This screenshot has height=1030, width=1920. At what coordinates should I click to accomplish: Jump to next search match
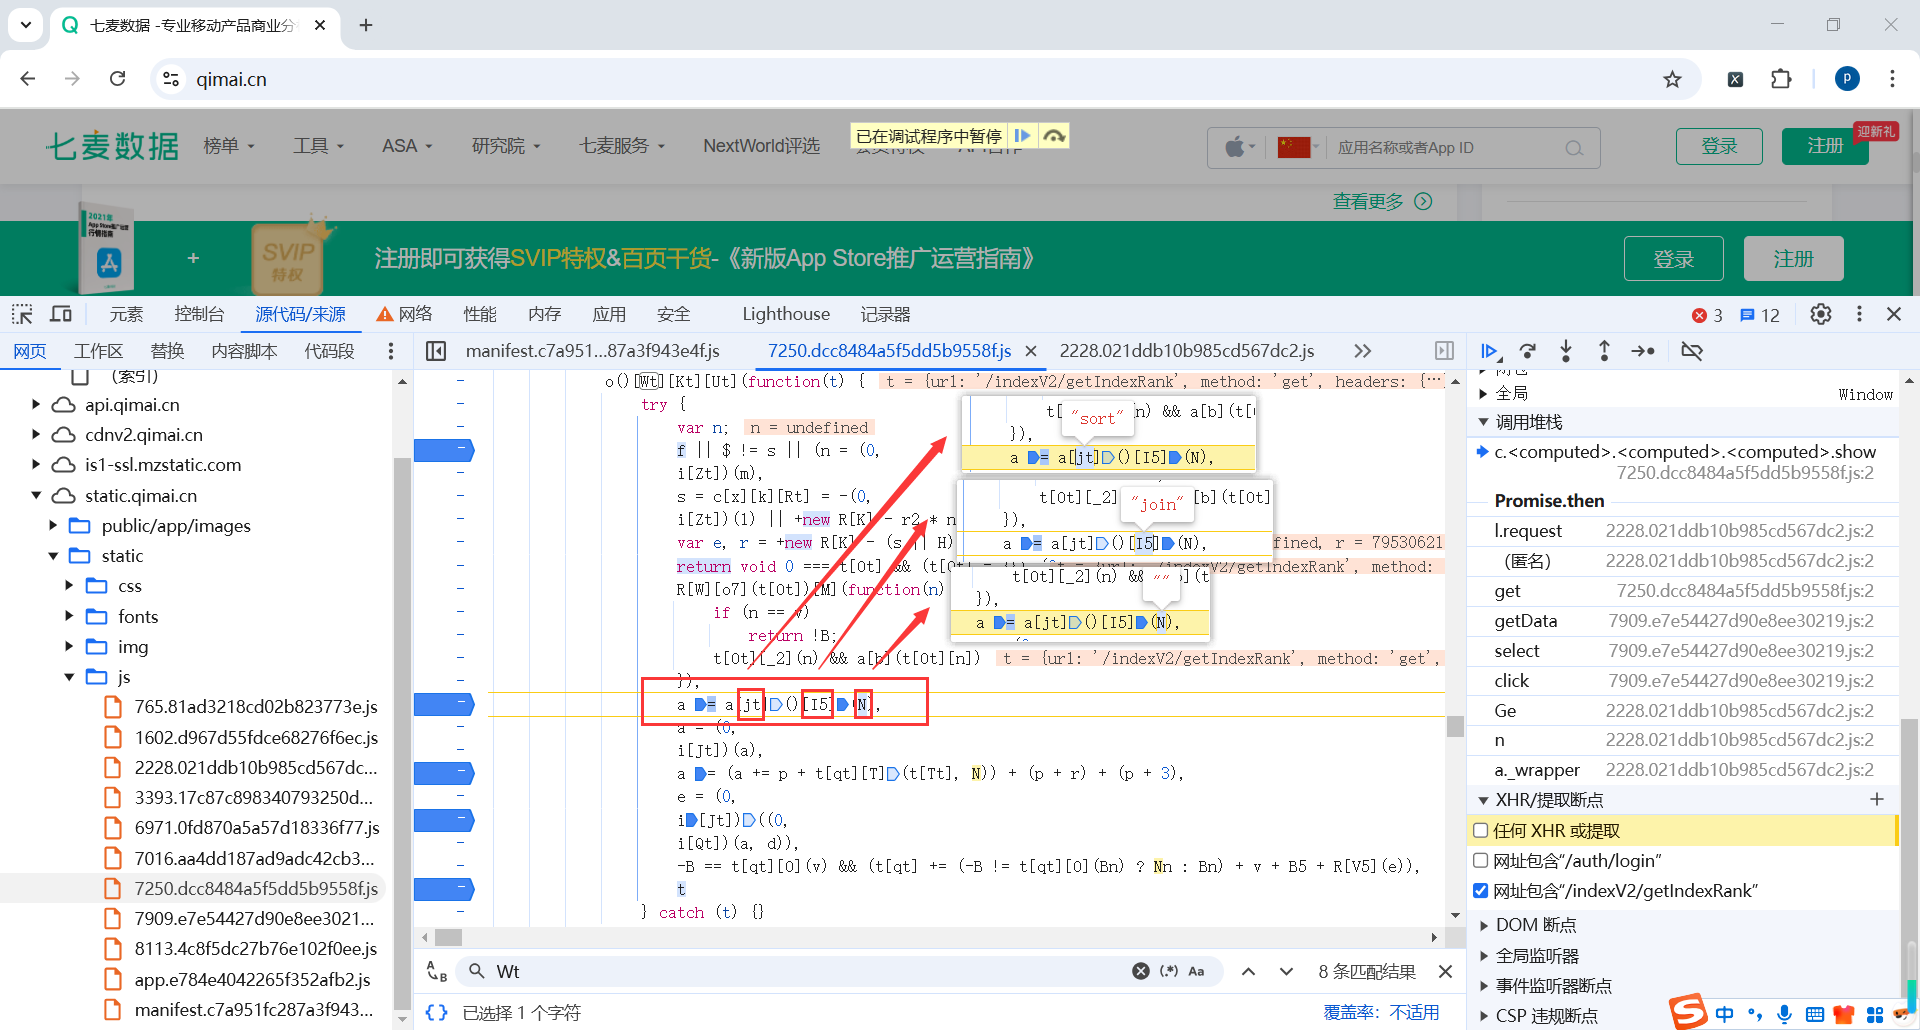1286,971
